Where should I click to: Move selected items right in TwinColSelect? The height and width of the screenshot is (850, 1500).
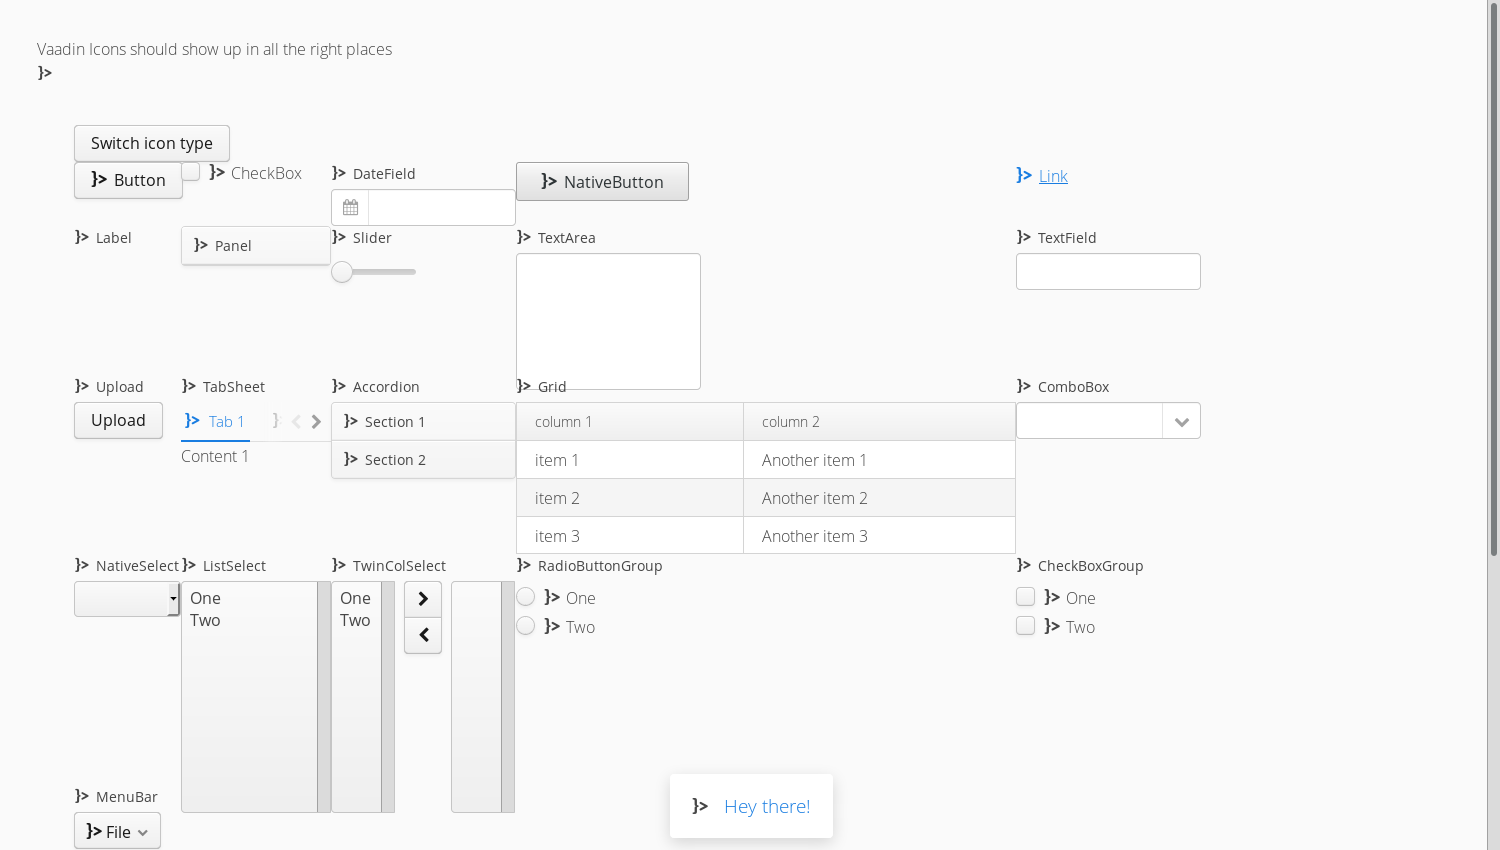(x=423, y=599)
